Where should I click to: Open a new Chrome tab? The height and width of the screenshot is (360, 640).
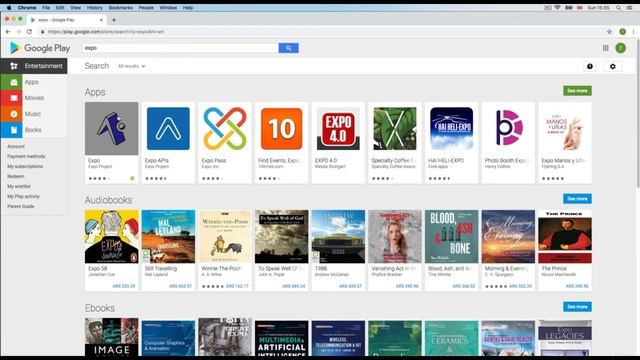[114, 20]
